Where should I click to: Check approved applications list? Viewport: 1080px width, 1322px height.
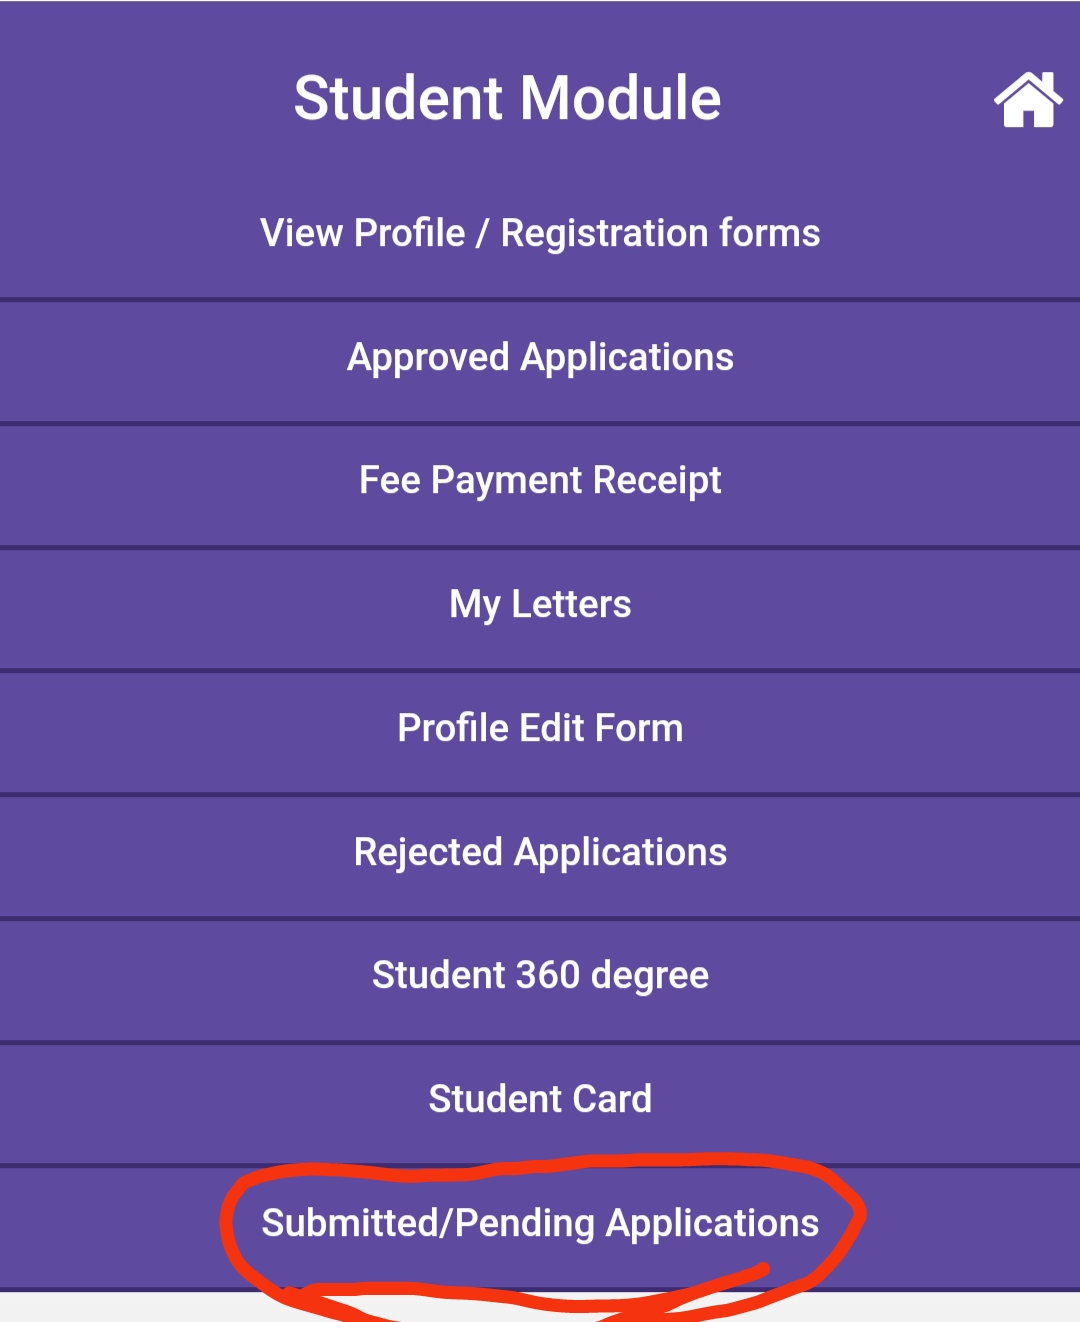coord(540,357)
